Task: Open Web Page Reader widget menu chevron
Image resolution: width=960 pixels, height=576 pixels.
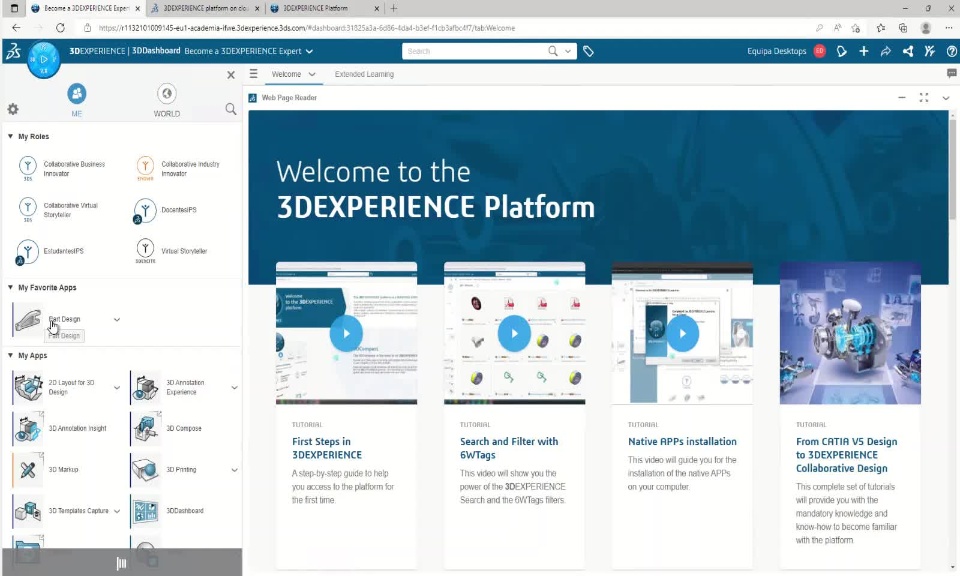Action: pos(946,98)
